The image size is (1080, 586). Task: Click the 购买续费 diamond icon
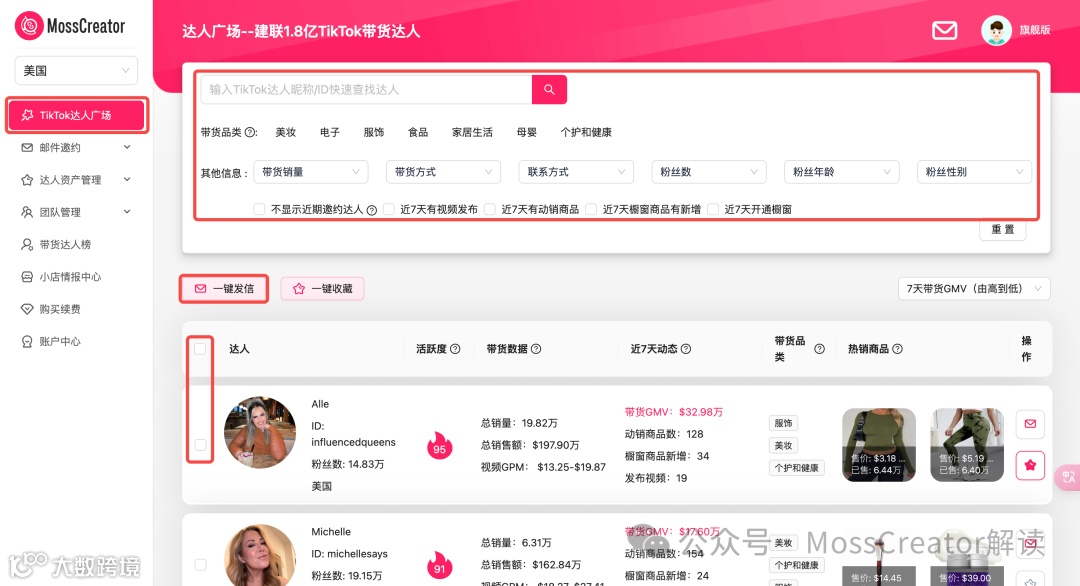(27, 309)
